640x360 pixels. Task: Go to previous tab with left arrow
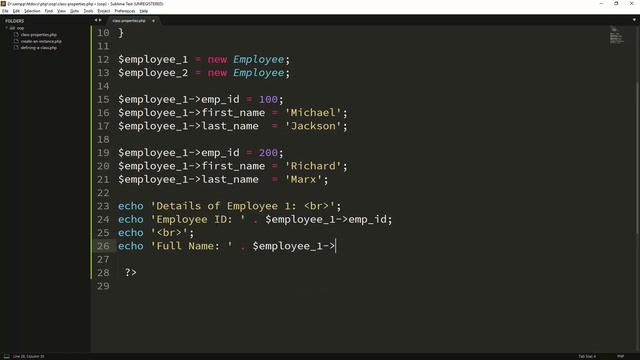[96, 20]
